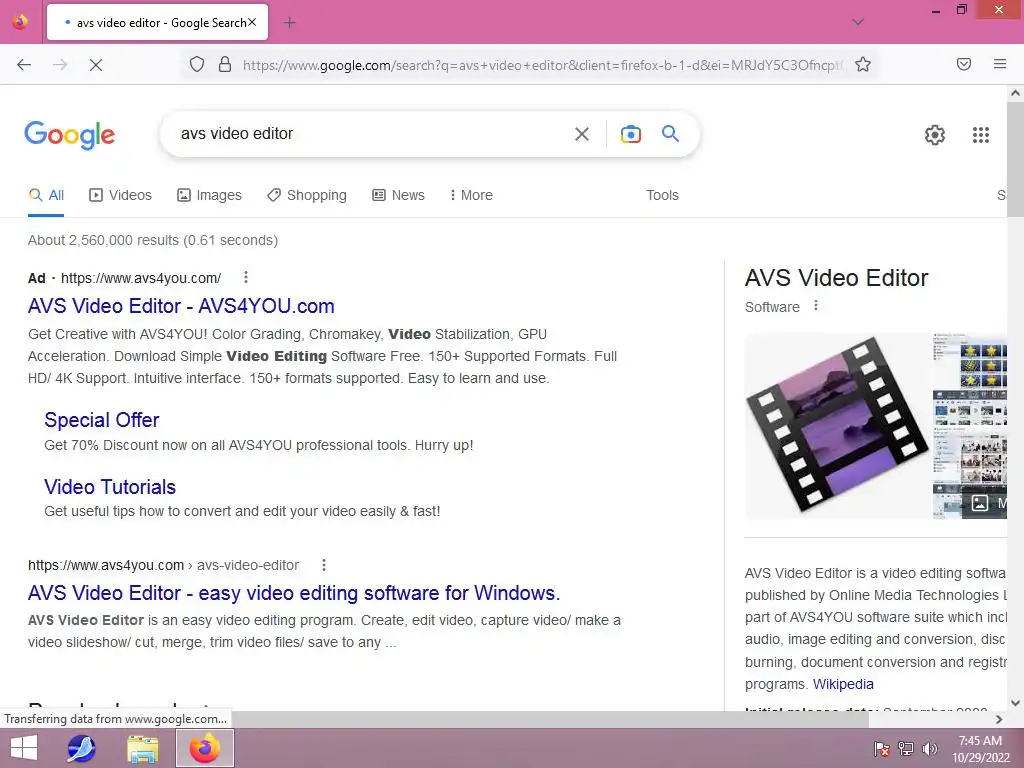Close the Google Search tab
Image resolution: width=1024 pixels, height=768 pixels.
click(252, 22)
